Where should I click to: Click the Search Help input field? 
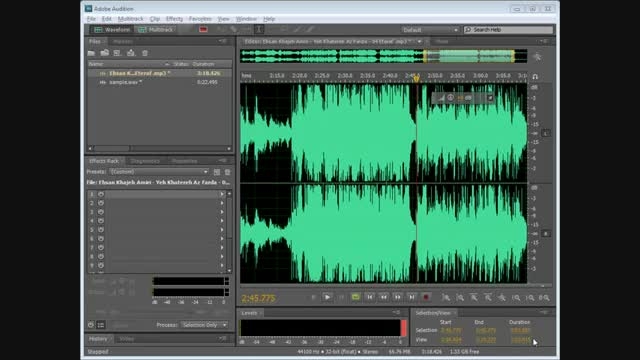(x=509, y=30)
